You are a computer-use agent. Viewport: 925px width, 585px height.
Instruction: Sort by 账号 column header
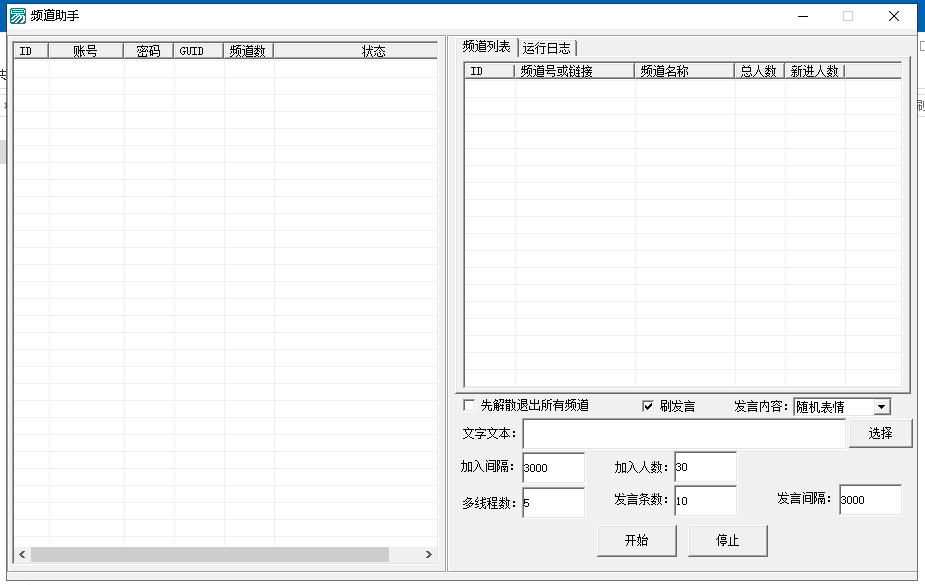(86, 51)
